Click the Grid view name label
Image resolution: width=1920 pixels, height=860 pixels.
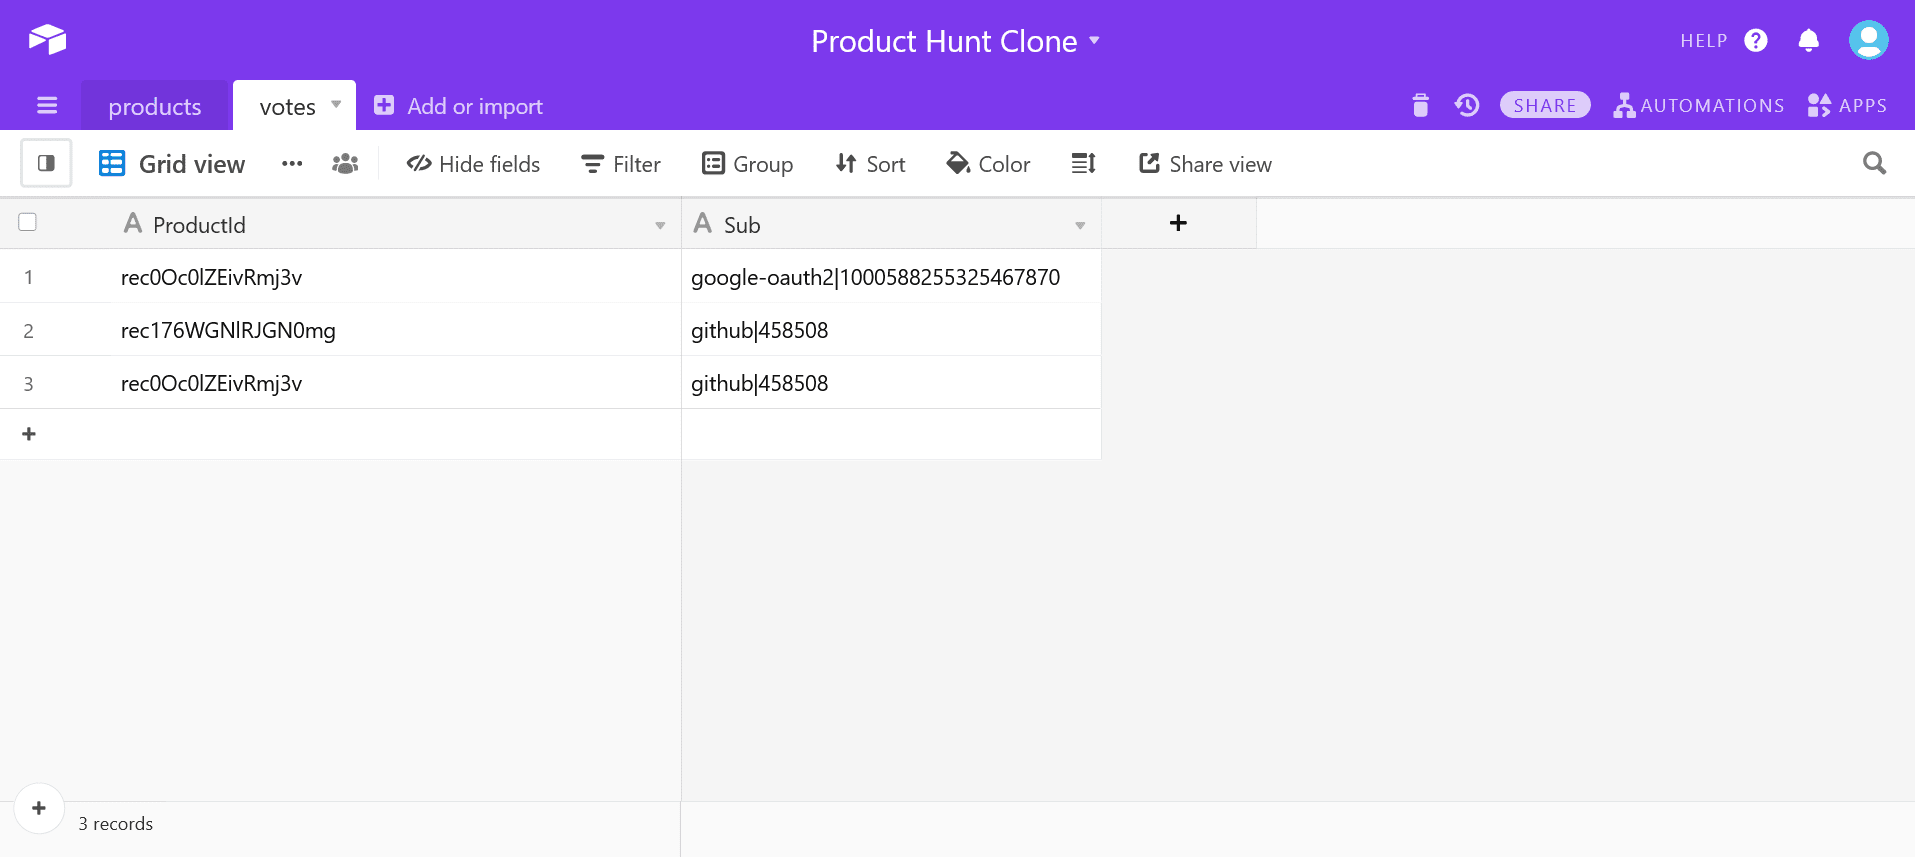(192, 164)
